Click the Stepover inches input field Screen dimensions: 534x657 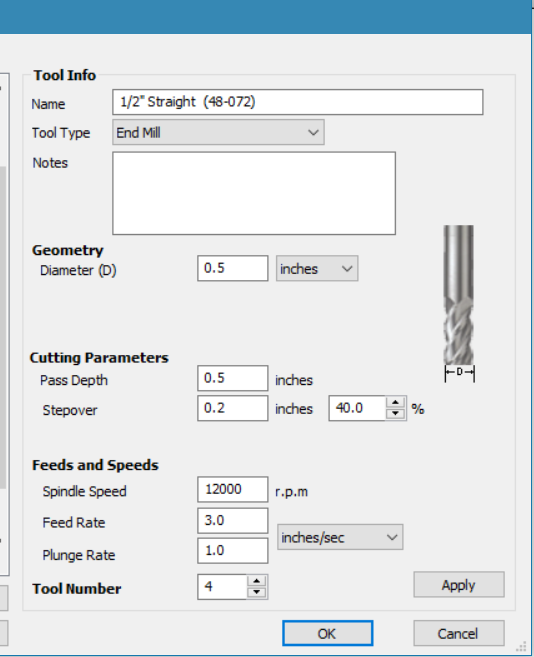click(233, 408)
